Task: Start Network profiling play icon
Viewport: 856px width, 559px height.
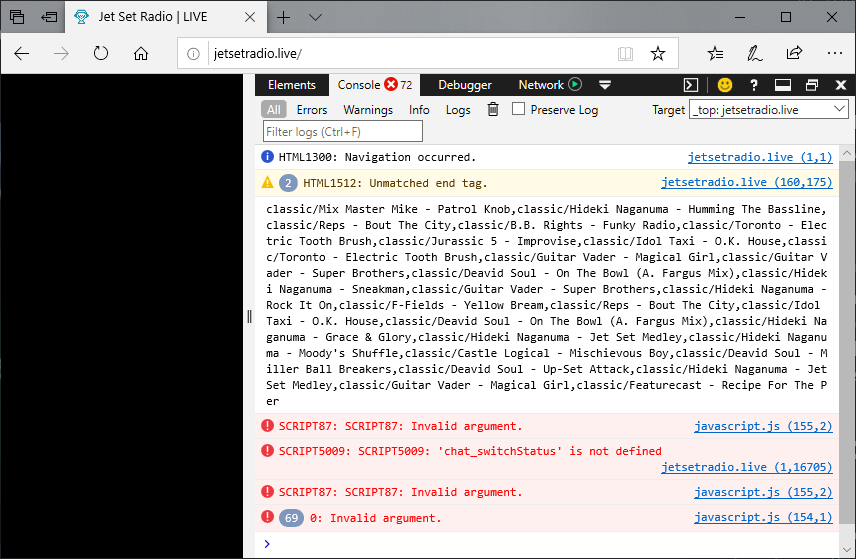Action: pyautogui.click(x=575, y=84)
